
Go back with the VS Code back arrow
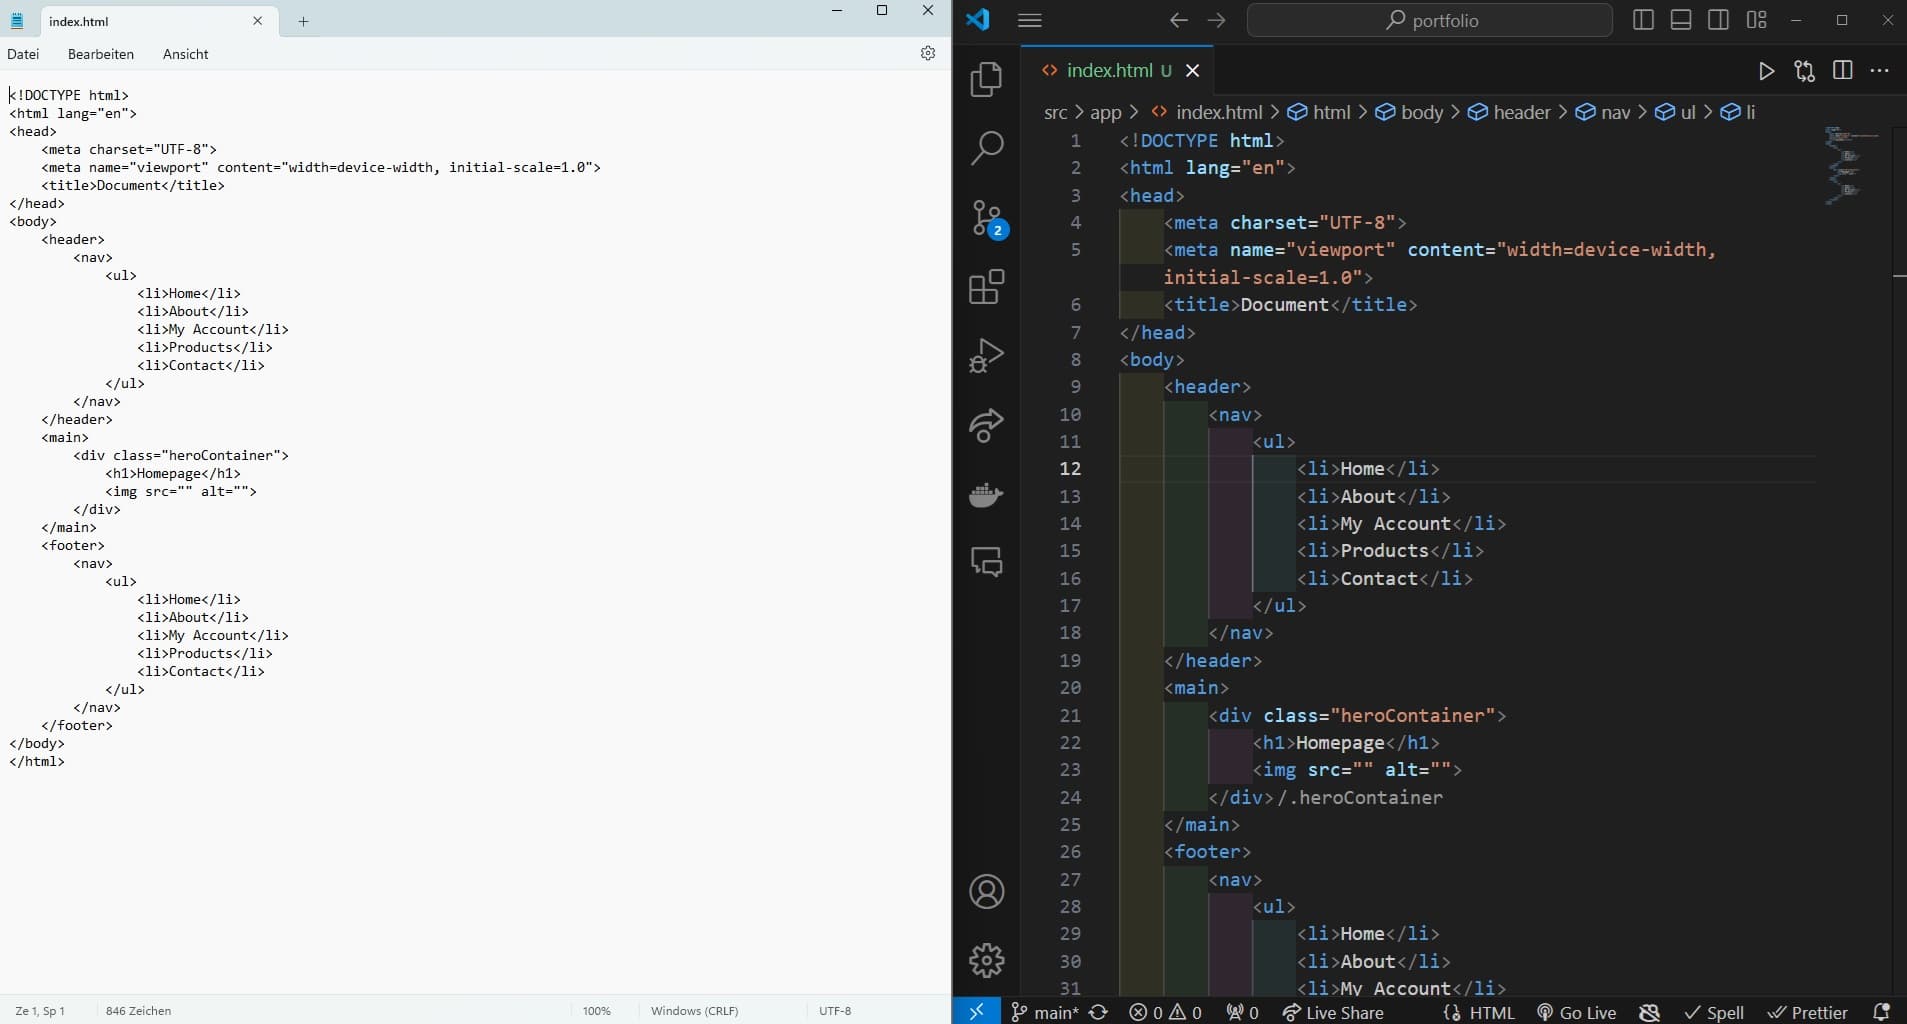click(1179, 20)
